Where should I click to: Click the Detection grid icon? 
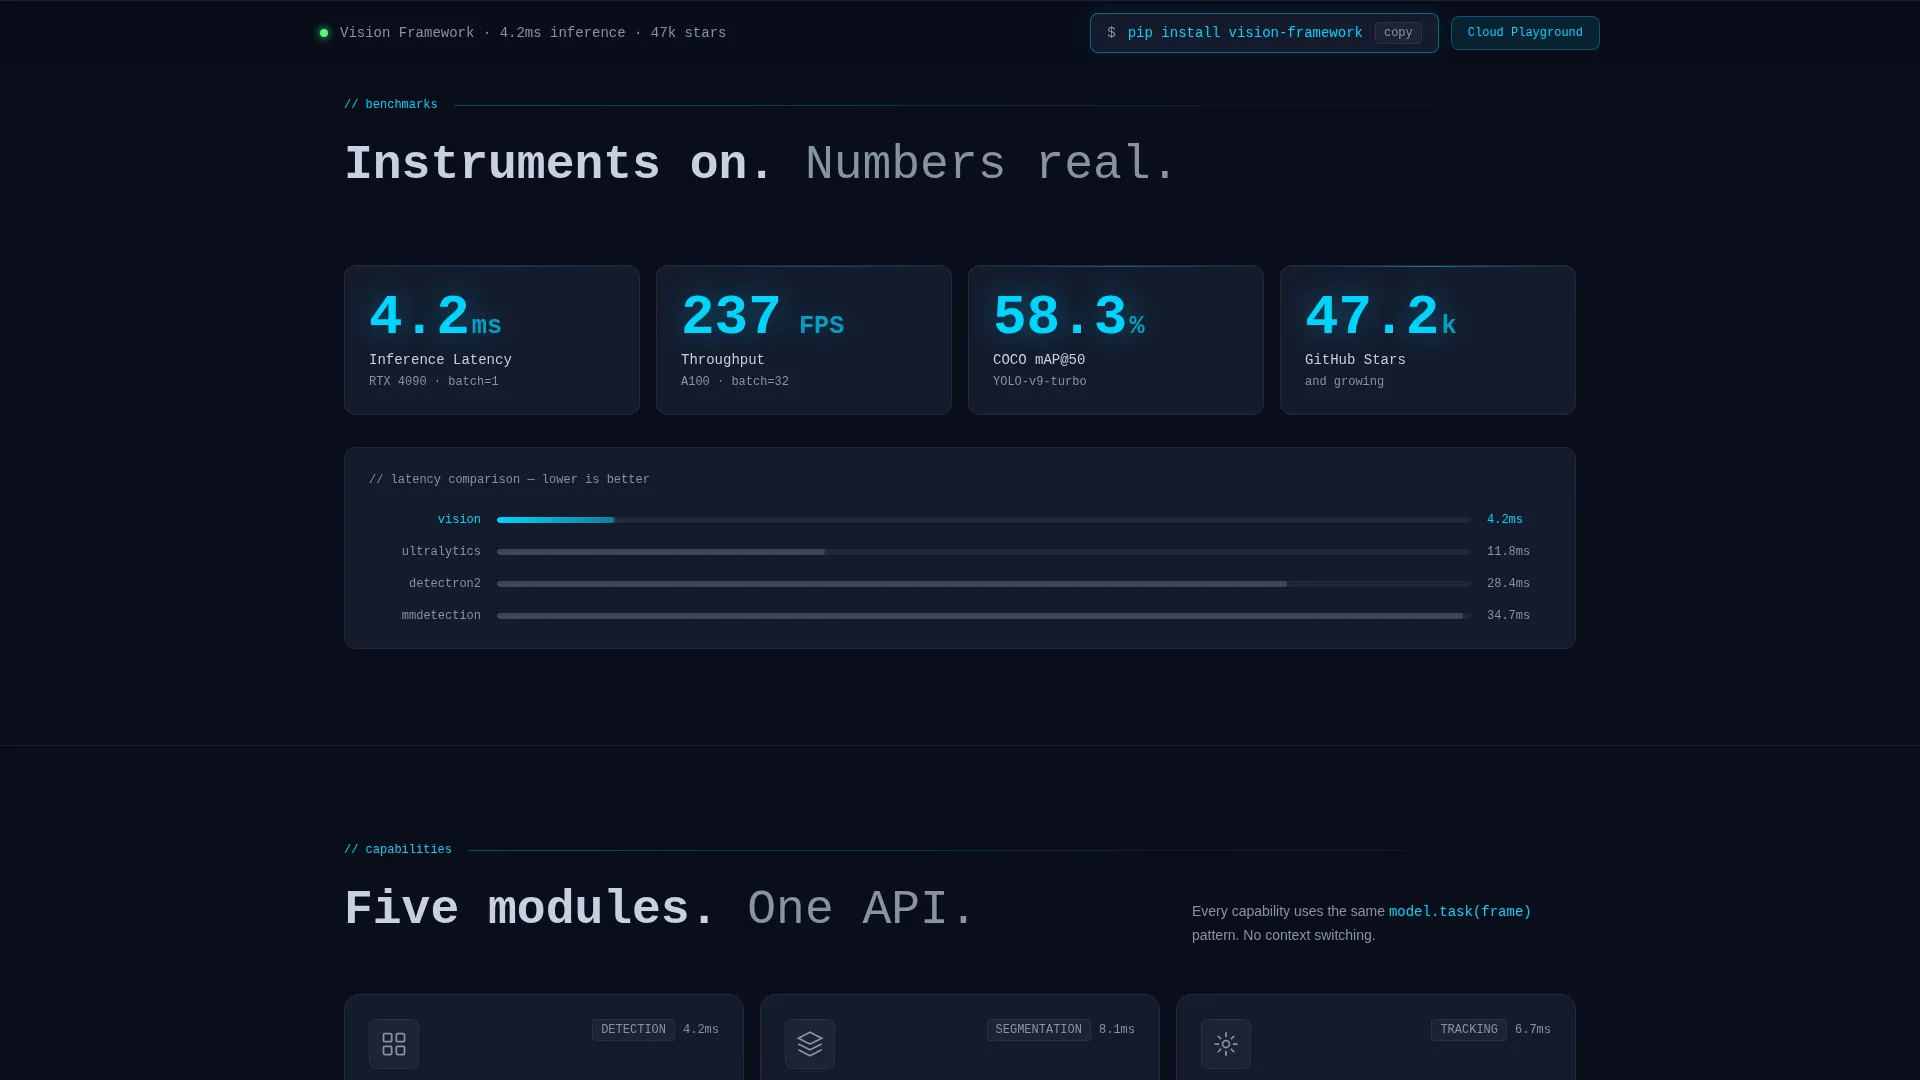pos(394,1044)
